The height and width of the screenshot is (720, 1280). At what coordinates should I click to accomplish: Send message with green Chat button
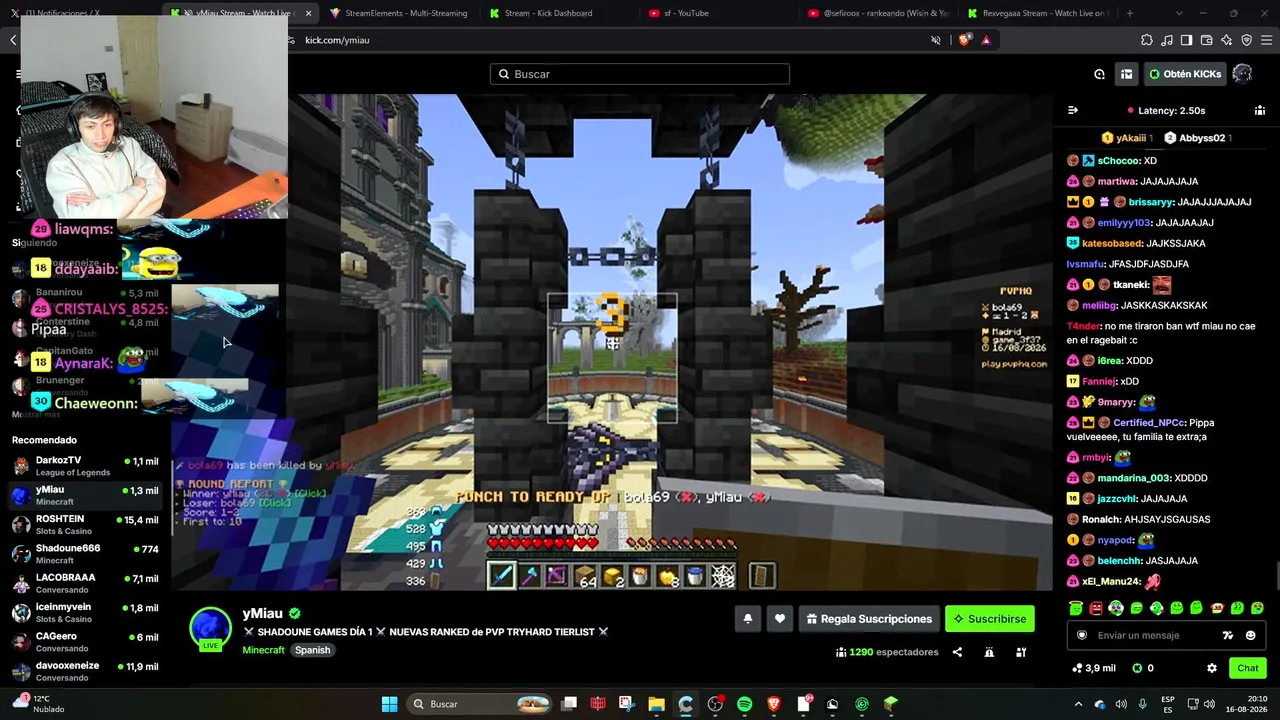tap(1248, 668)
